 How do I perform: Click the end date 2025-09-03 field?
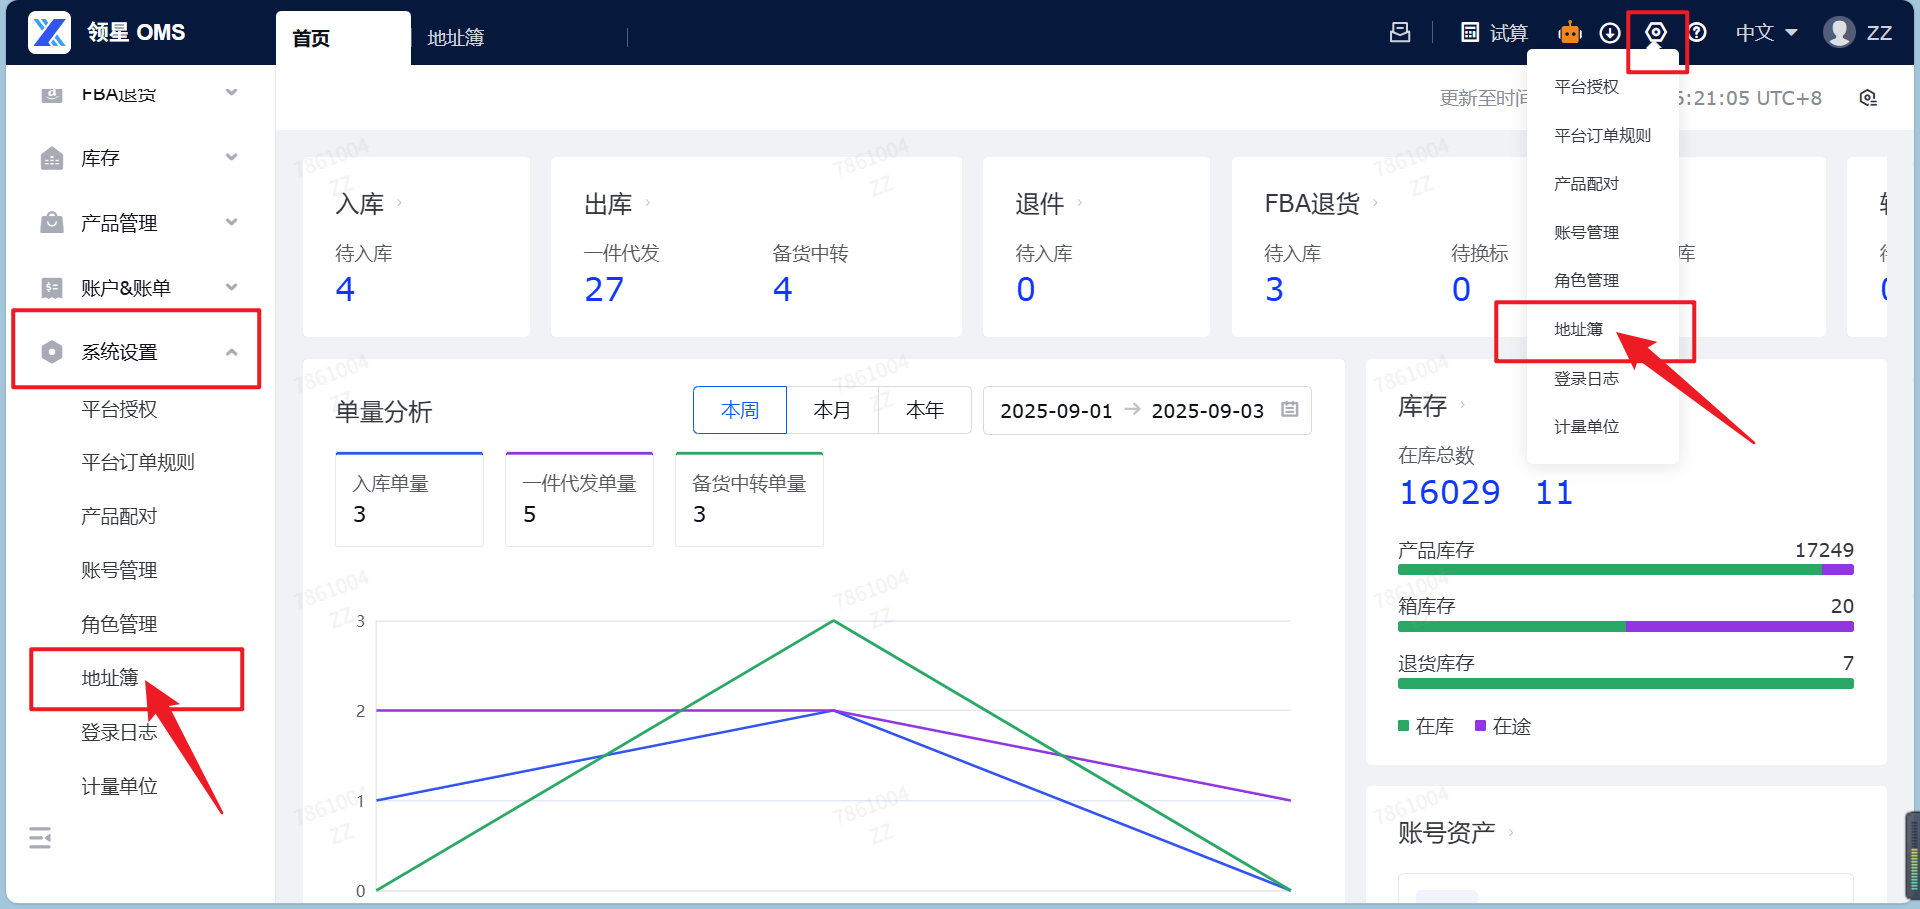1208,411
